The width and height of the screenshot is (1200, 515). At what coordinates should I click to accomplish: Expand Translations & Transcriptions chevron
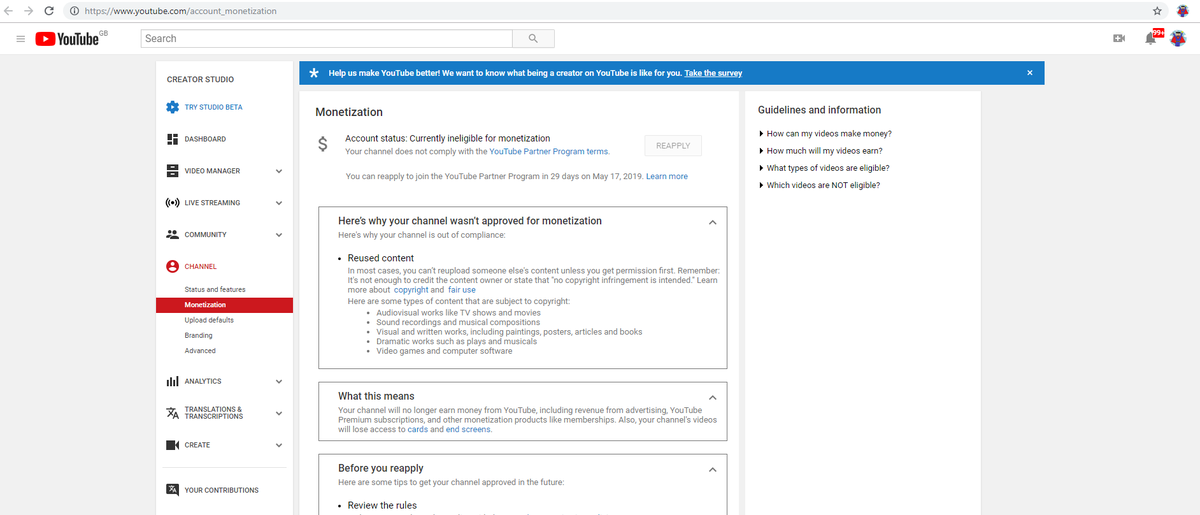click(x=279, y=413)
